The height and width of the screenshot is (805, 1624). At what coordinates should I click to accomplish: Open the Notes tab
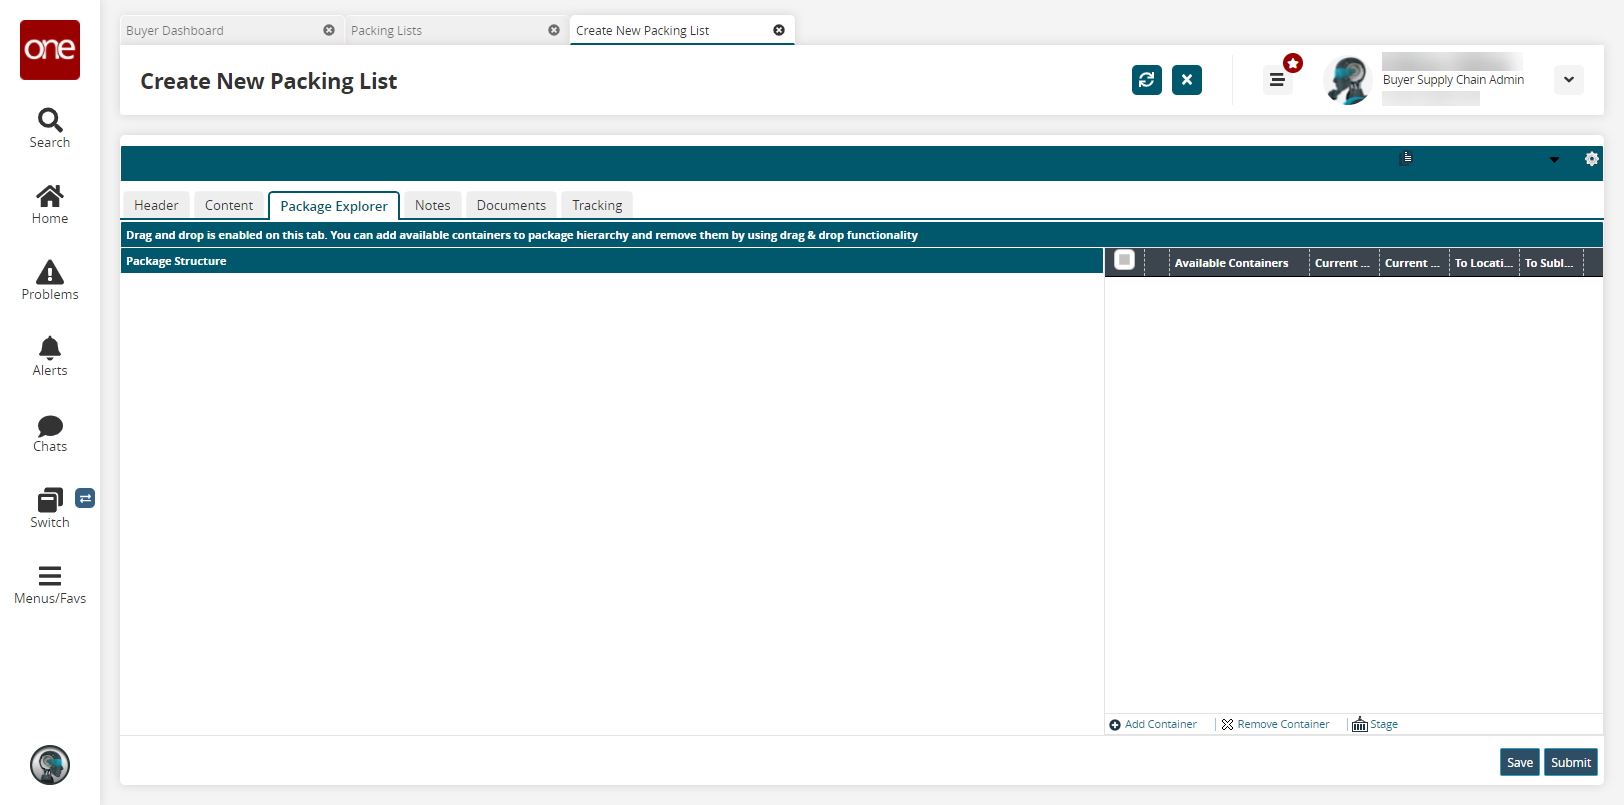click(433, 205)
